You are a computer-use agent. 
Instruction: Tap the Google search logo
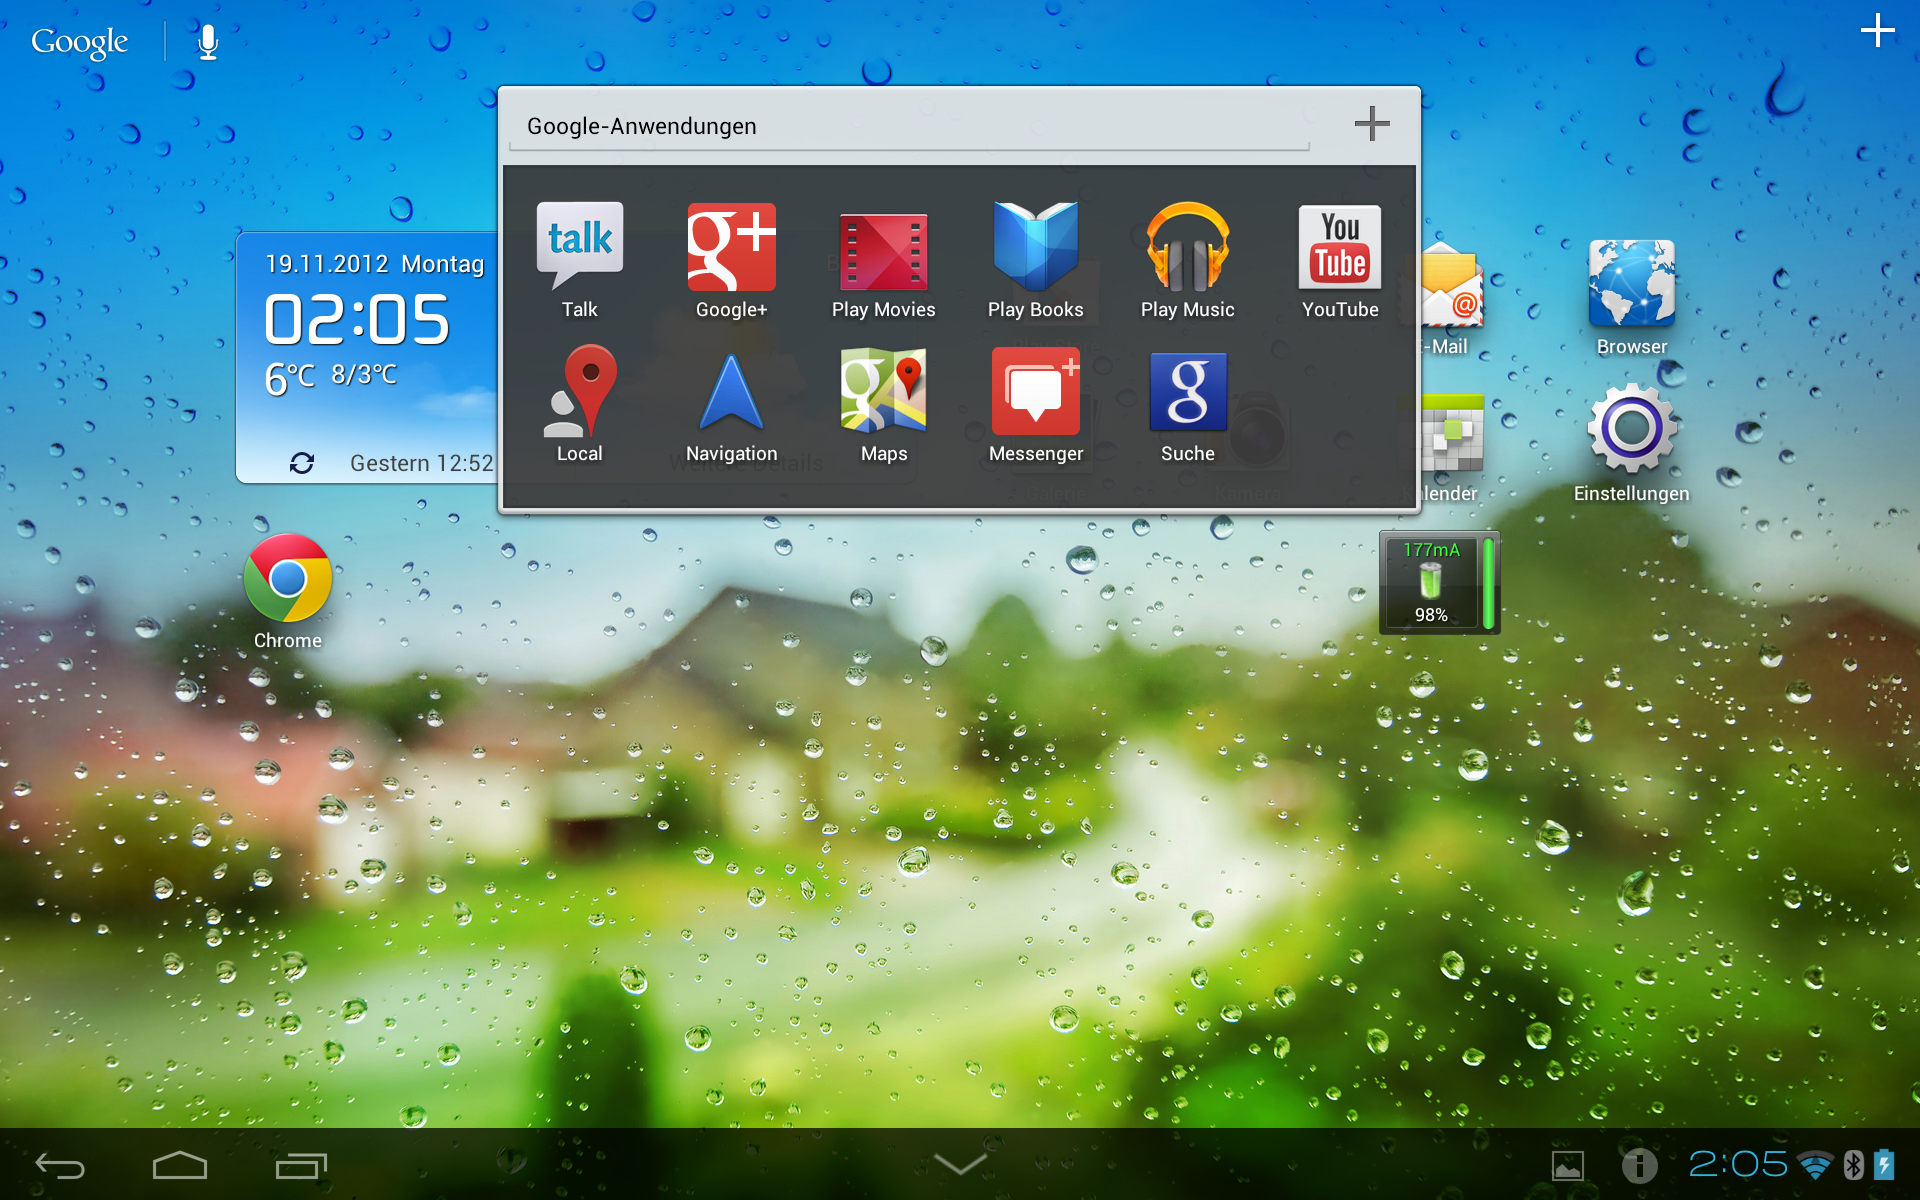(79, 42)
